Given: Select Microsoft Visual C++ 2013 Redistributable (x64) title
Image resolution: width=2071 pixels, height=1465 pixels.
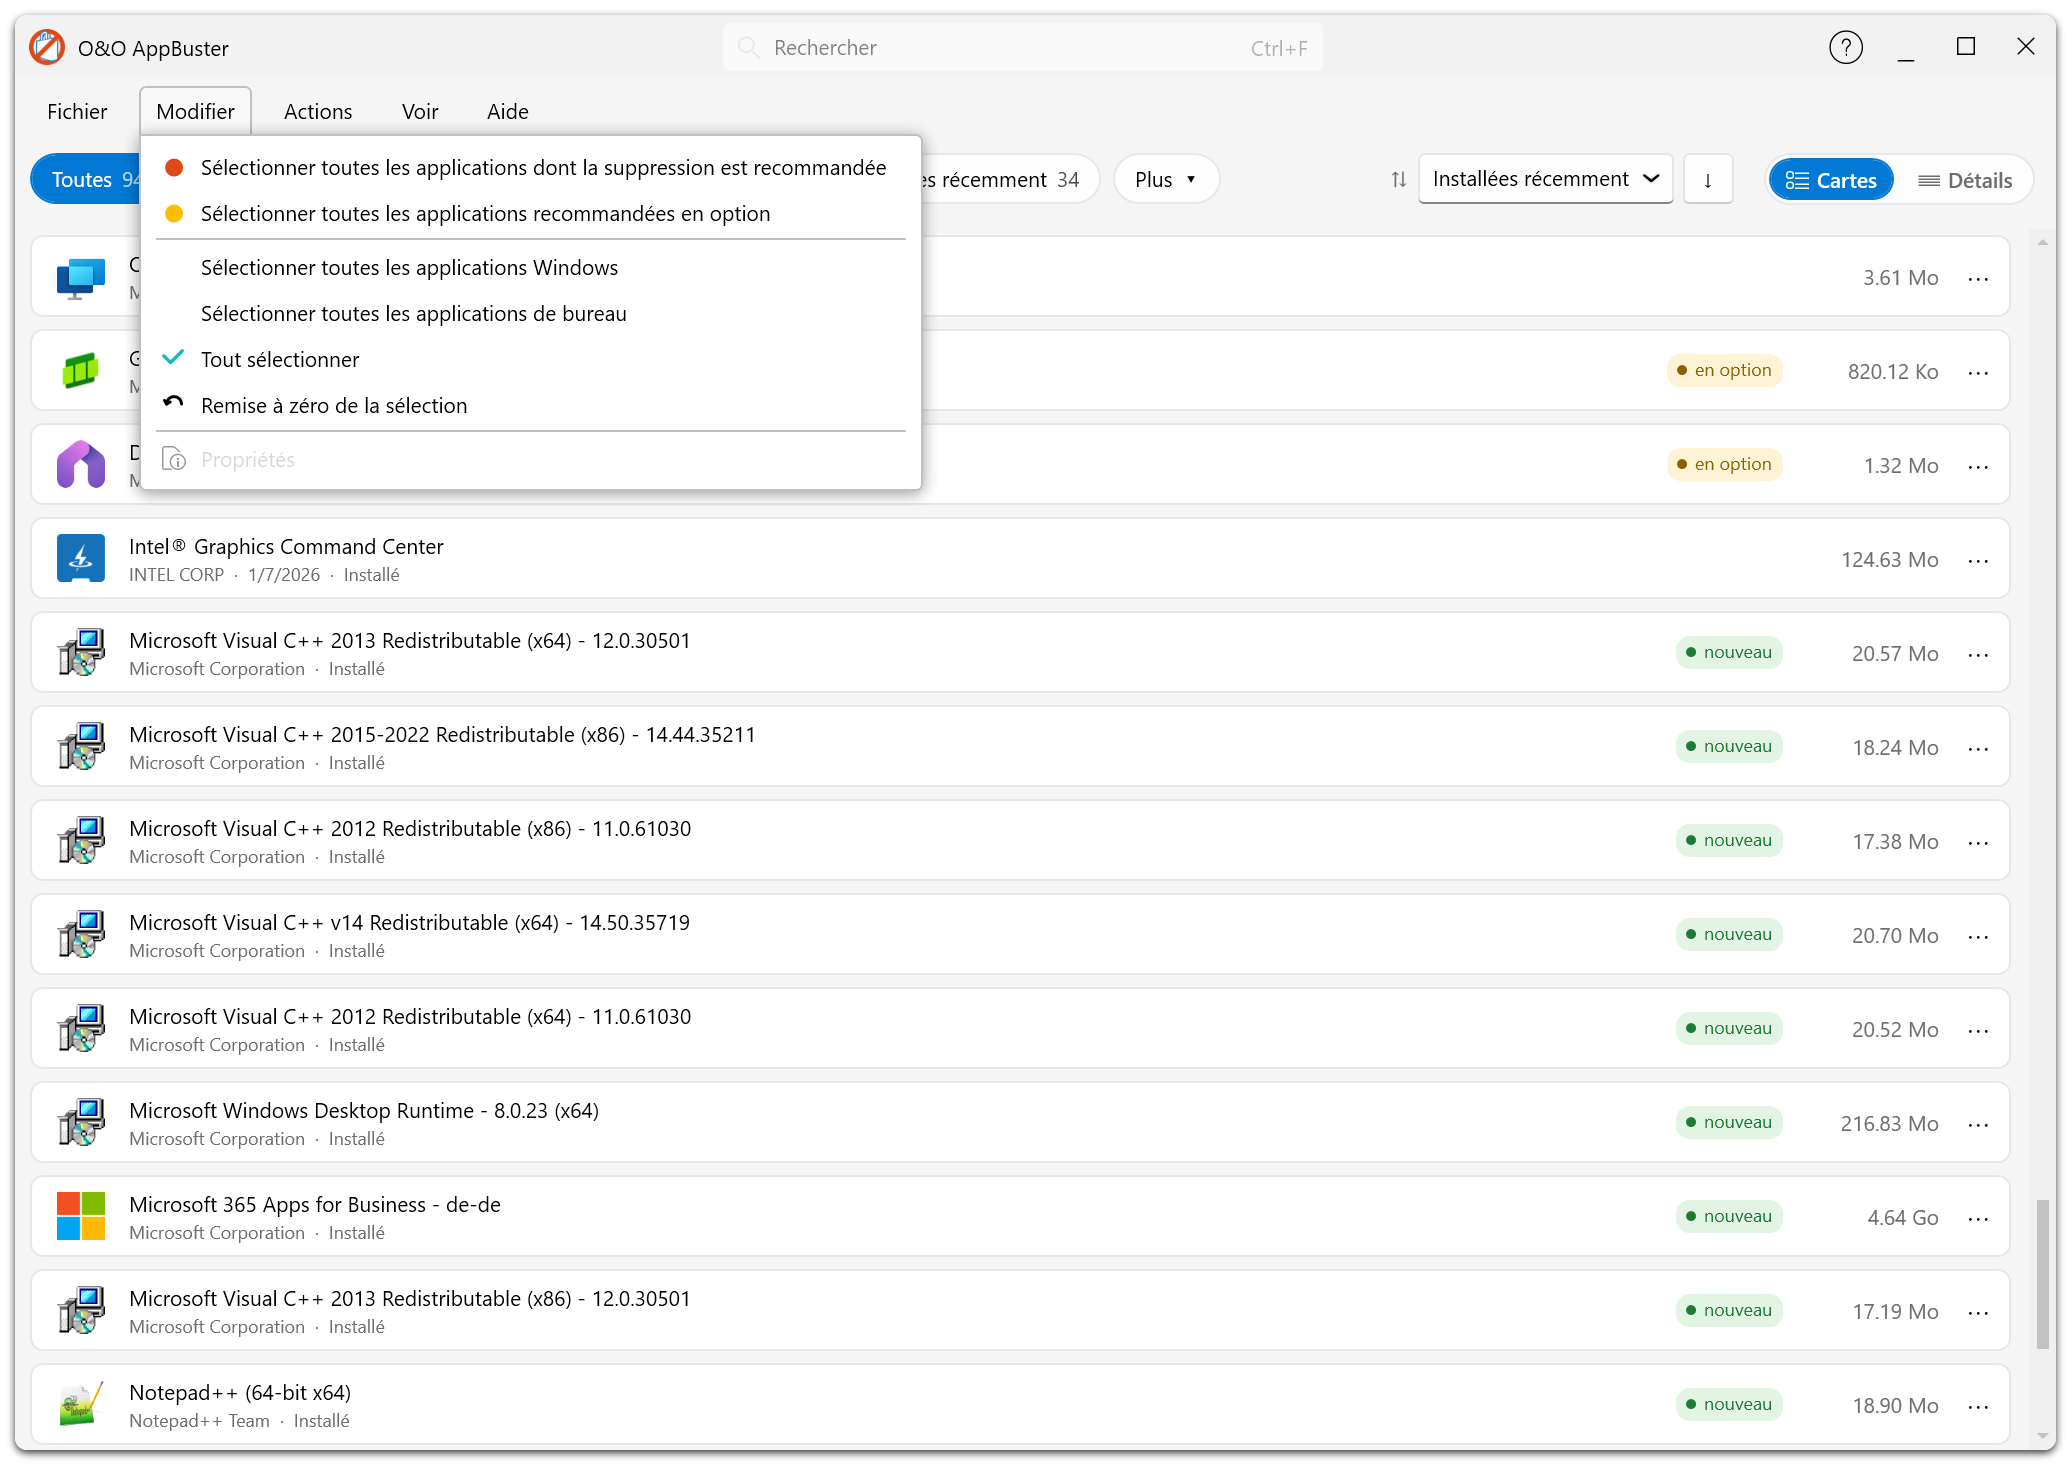Looking at the screenshot, I should point(410,641).
